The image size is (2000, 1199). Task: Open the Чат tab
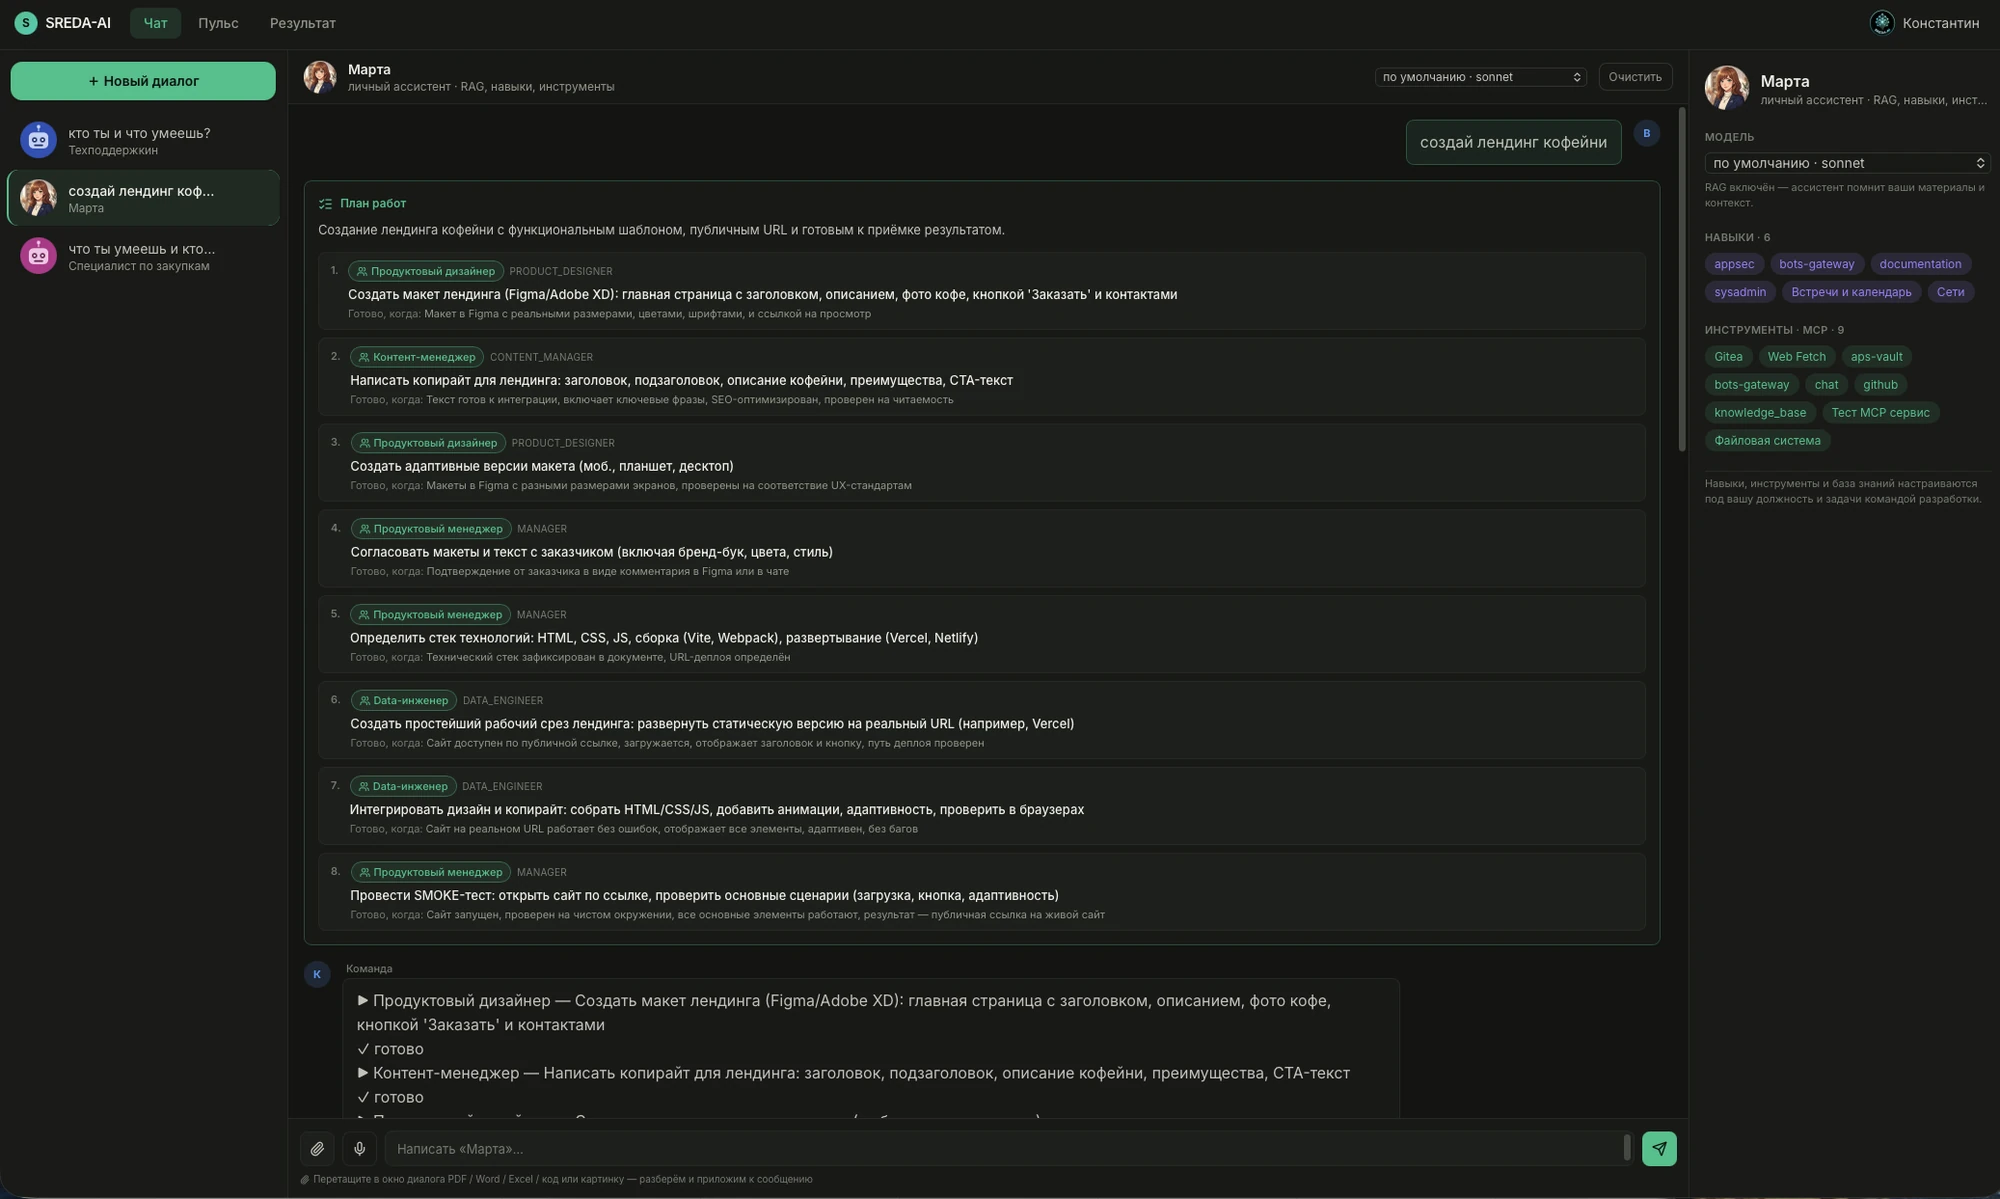coord(155,23)
